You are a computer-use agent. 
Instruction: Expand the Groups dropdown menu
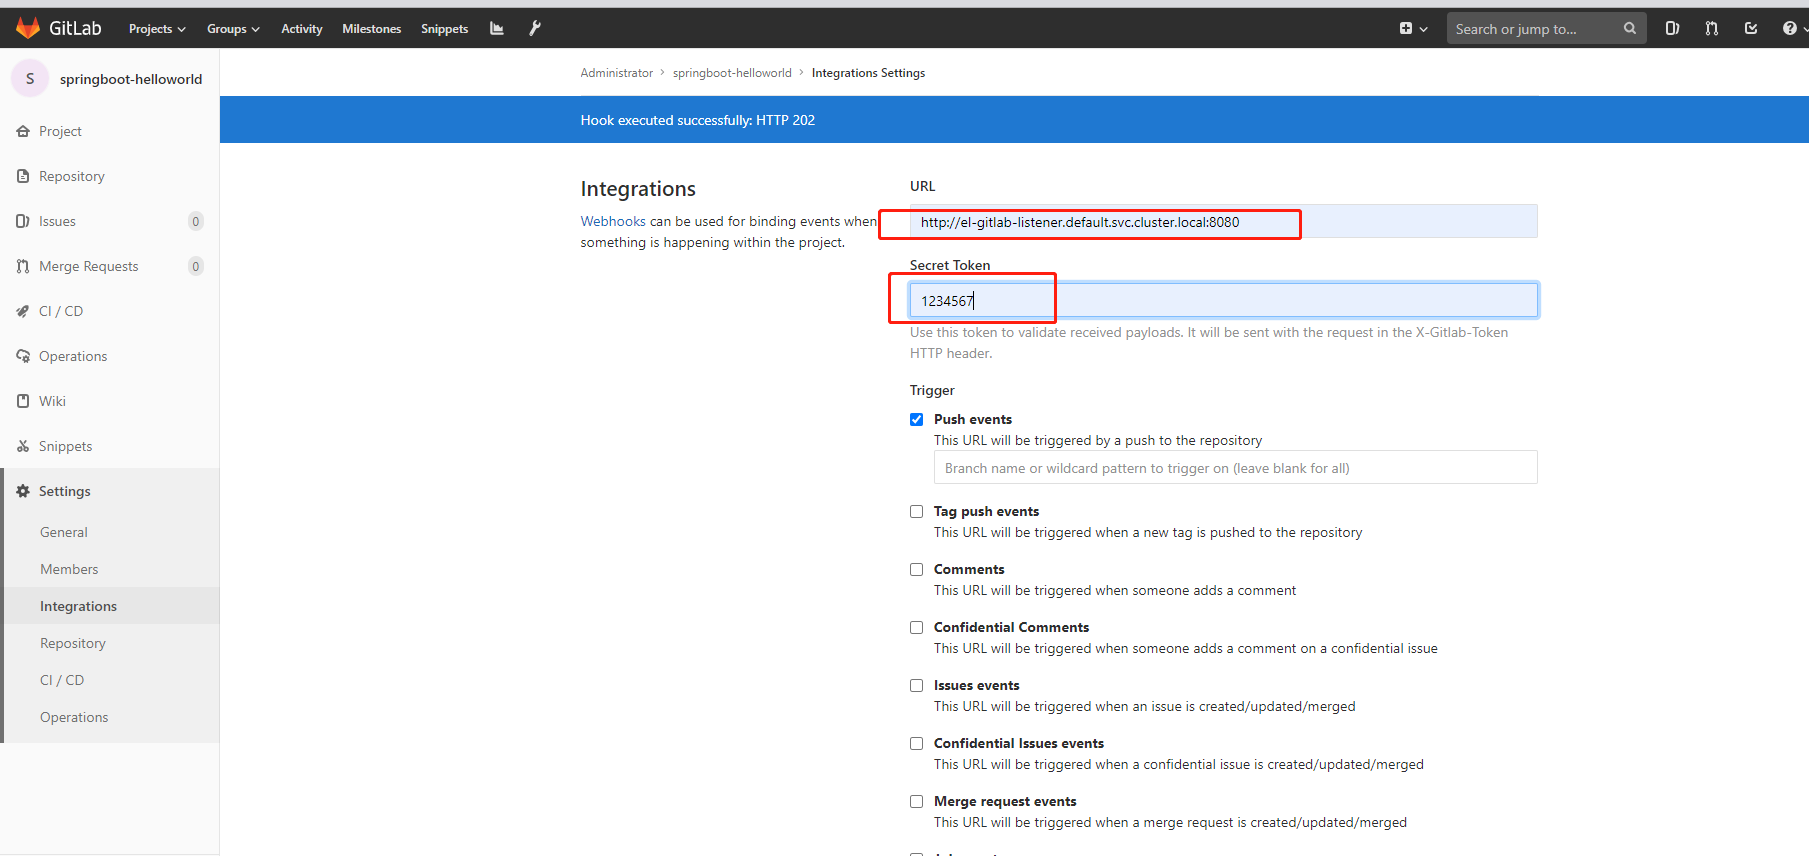[x=233, y=29]
